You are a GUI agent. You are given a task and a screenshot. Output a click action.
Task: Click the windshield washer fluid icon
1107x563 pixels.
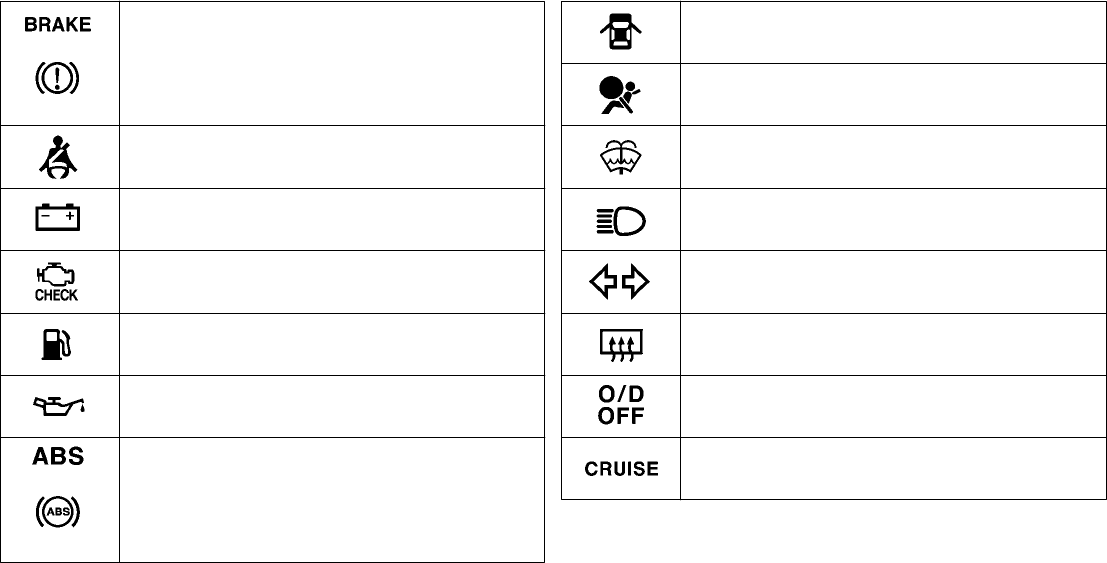click(621, 157)
